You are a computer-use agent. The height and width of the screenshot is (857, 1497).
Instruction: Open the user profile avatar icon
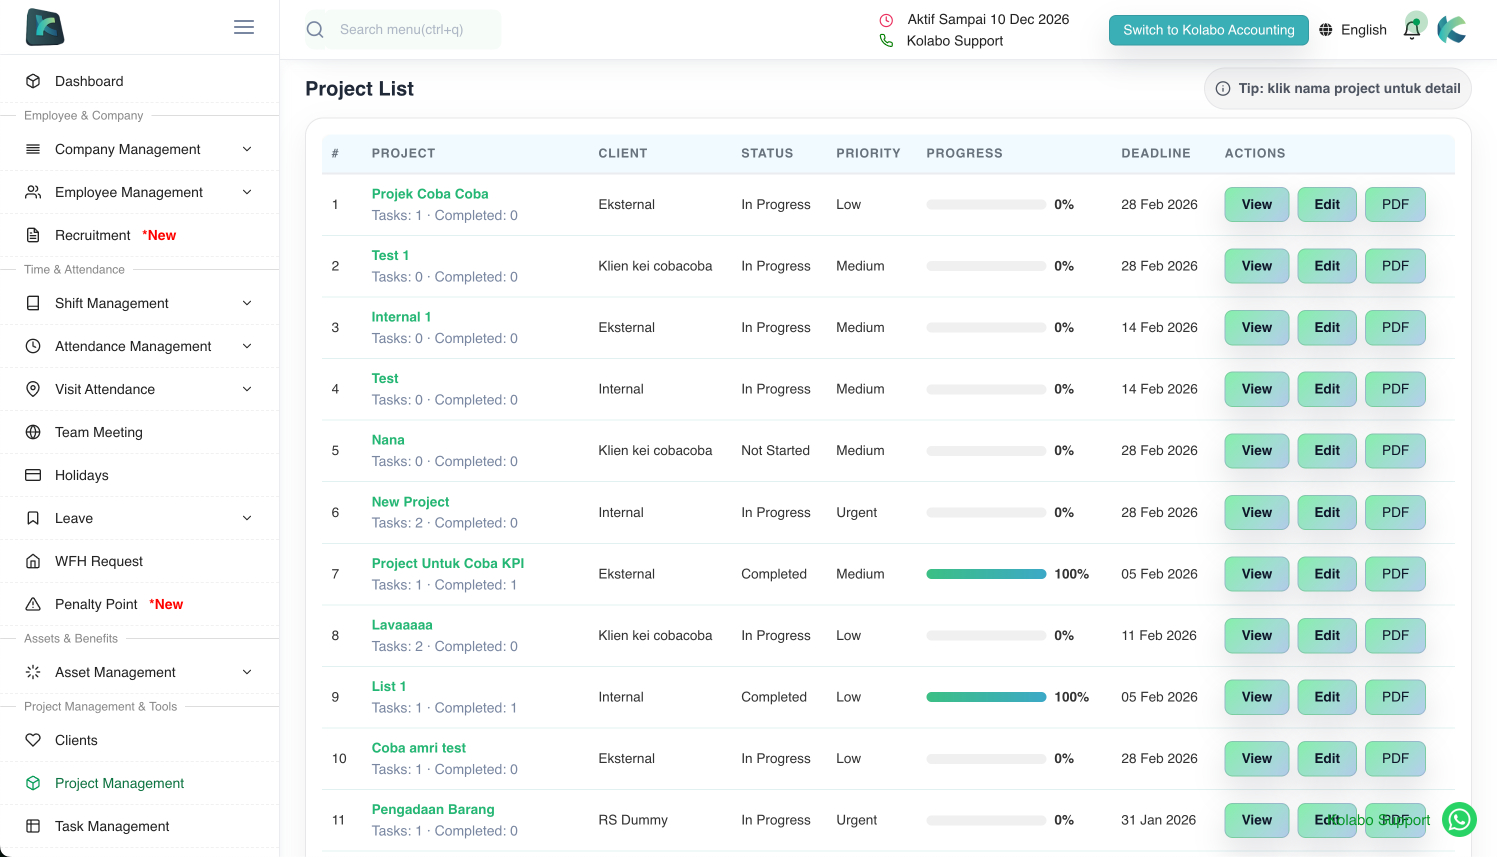coord(1452,30)
